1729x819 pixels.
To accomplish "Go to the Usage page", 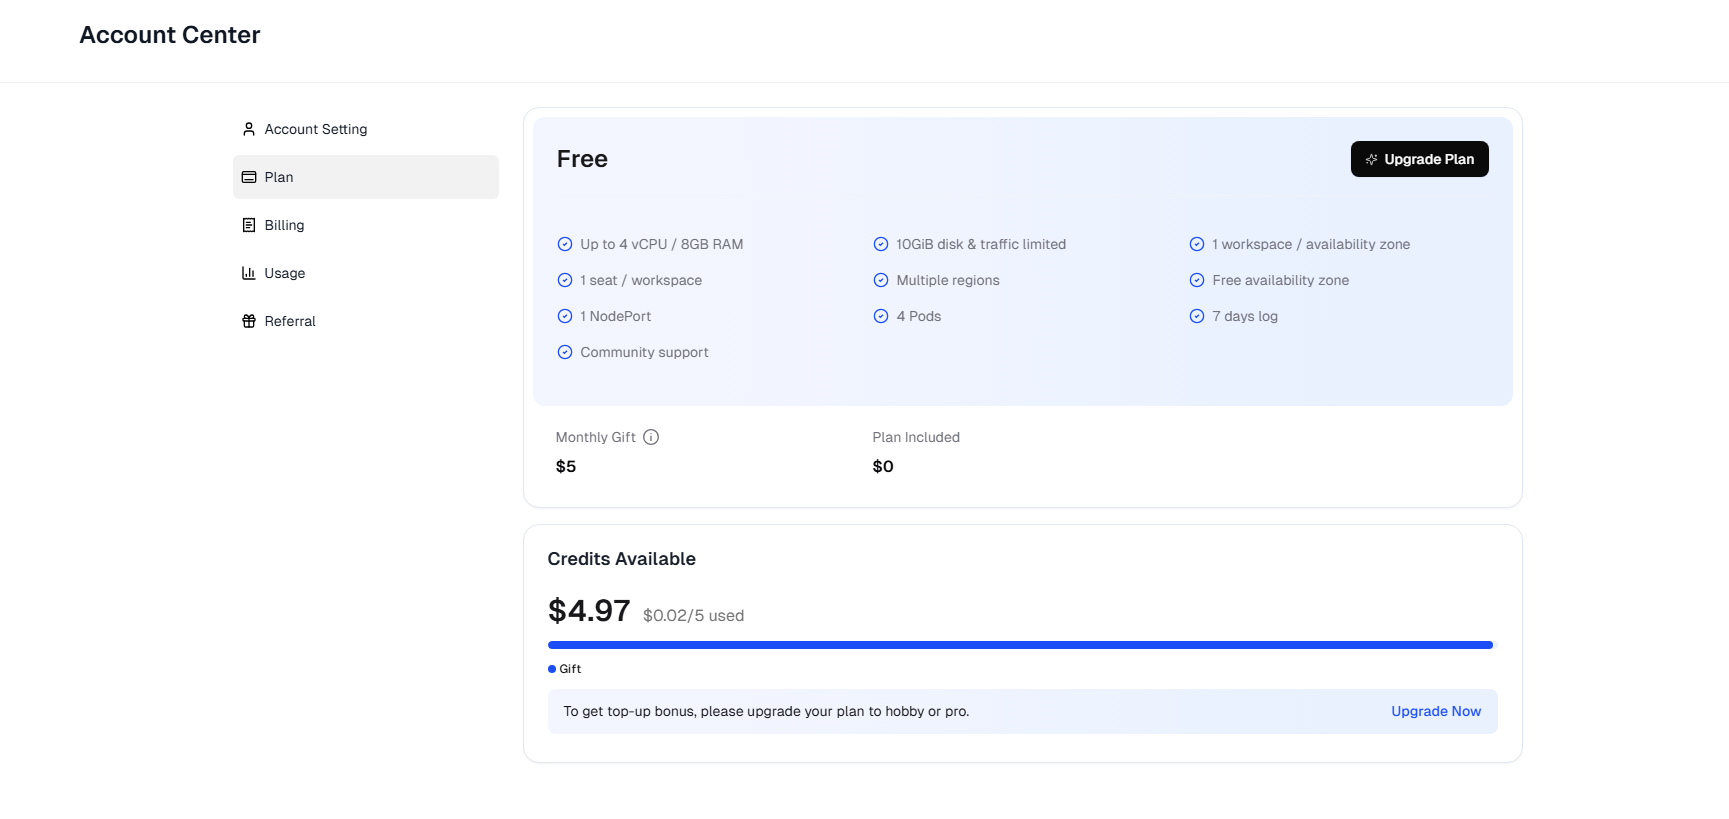I will click(x=284, y=273).
